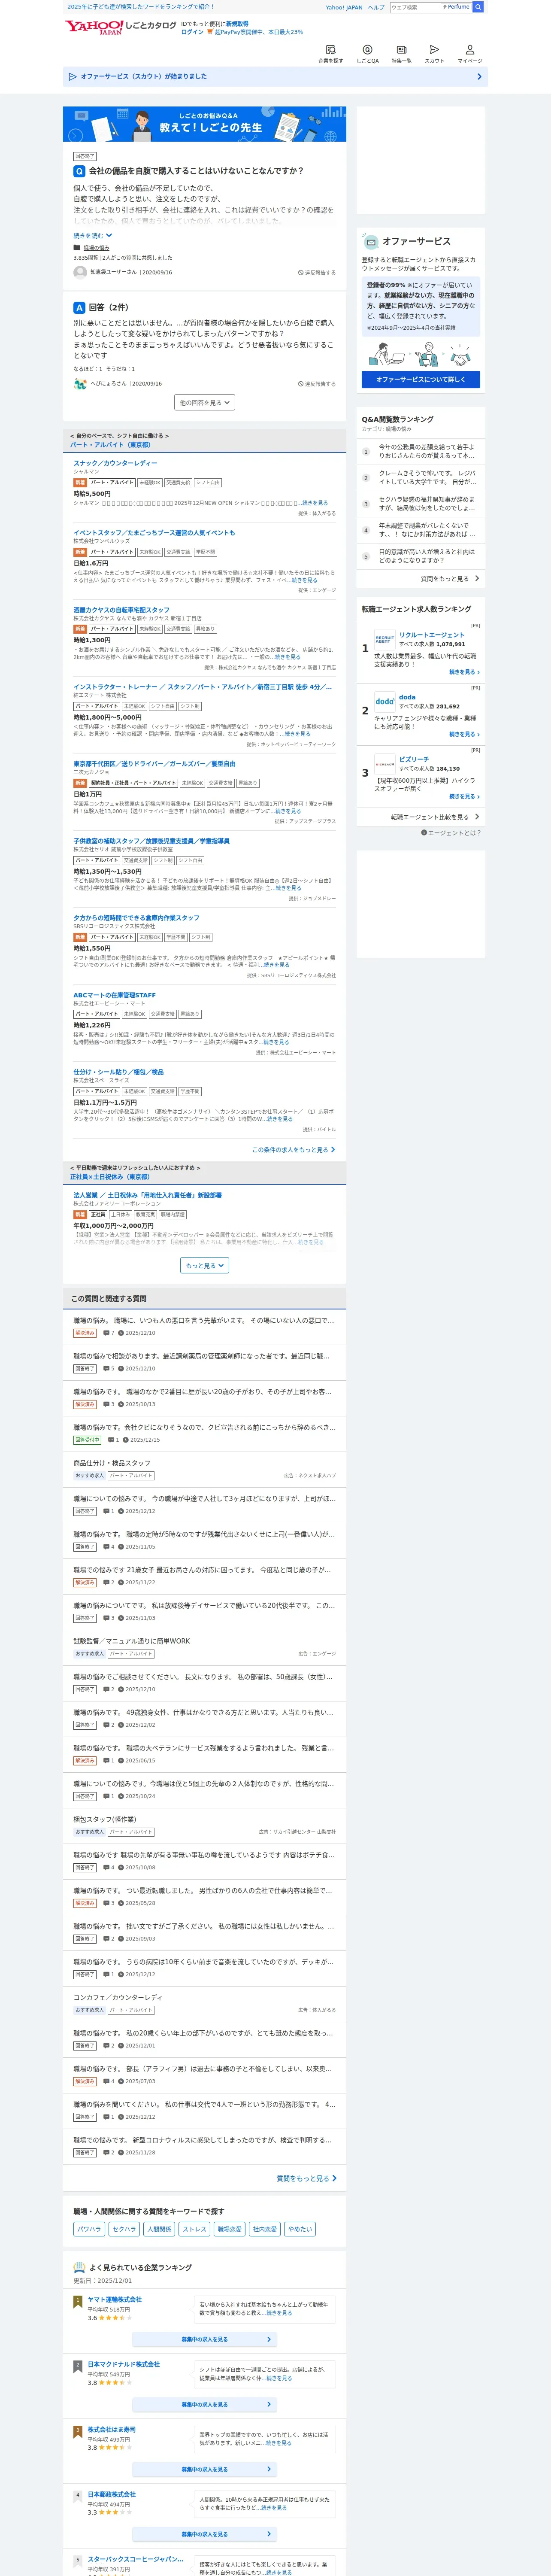Click the doda logo thumbnail
This screenshot has height=2576, width=551.
(x=384, y=701)
